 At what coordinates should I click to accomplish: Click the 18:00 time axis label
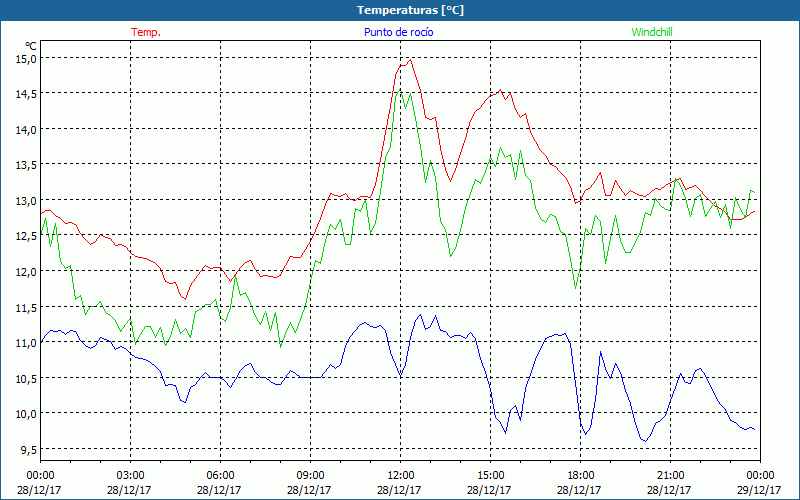tap(580, 476)
